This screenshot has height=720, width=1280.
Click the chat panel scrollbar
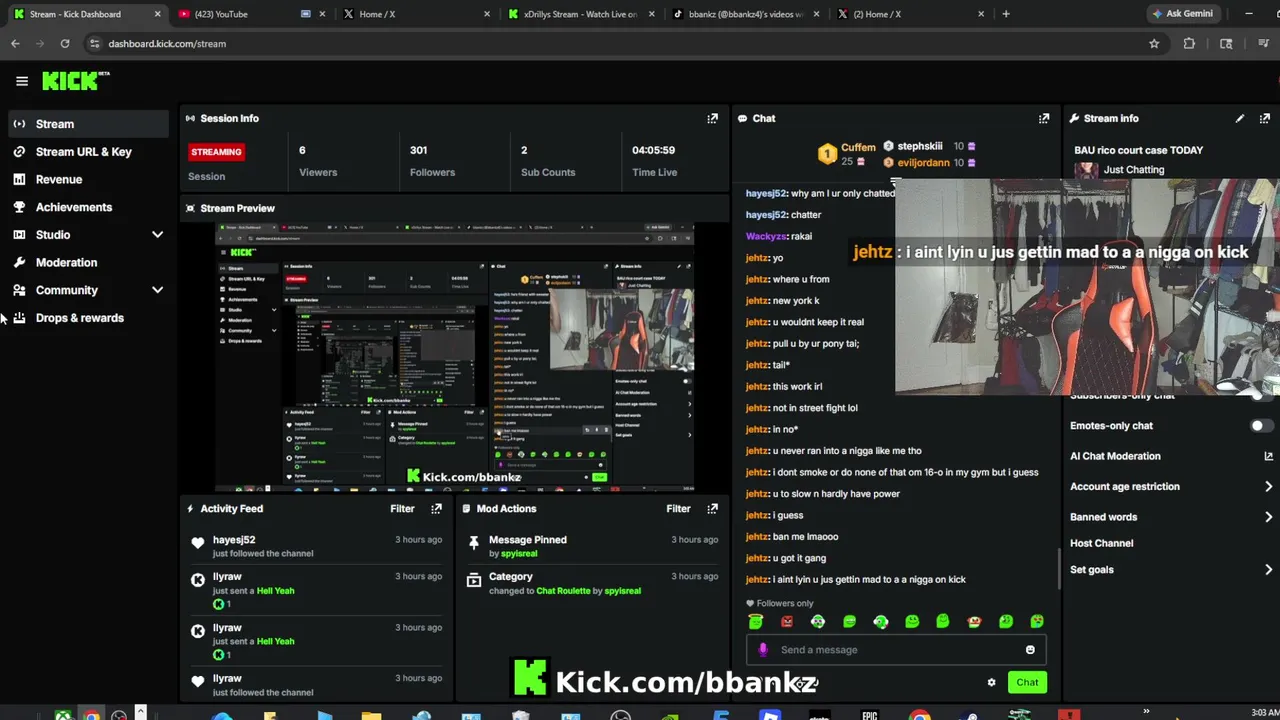pyautogui.click(x=1059, y=568)
